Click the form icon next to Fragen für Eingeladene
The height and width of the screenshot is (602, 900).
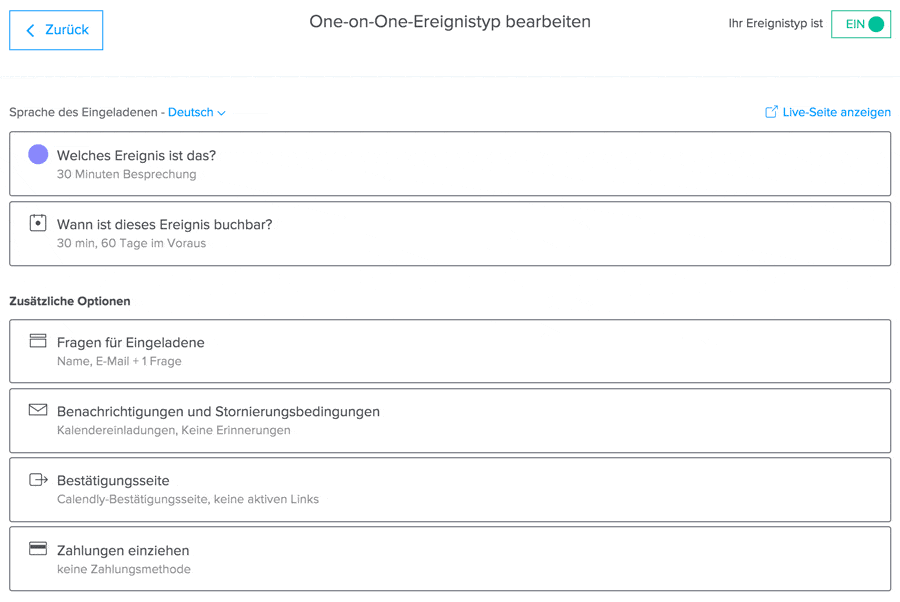click(x=38, y=341)
